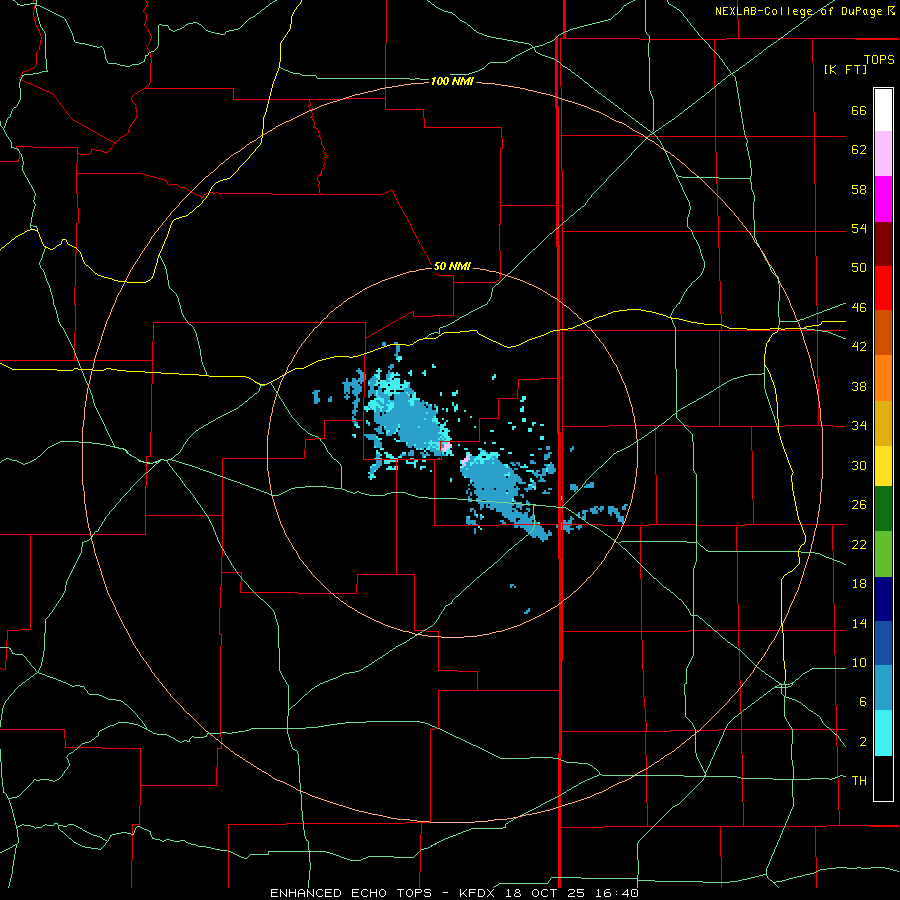Click the 'KFDX' radar site identifier

(479, 893)
